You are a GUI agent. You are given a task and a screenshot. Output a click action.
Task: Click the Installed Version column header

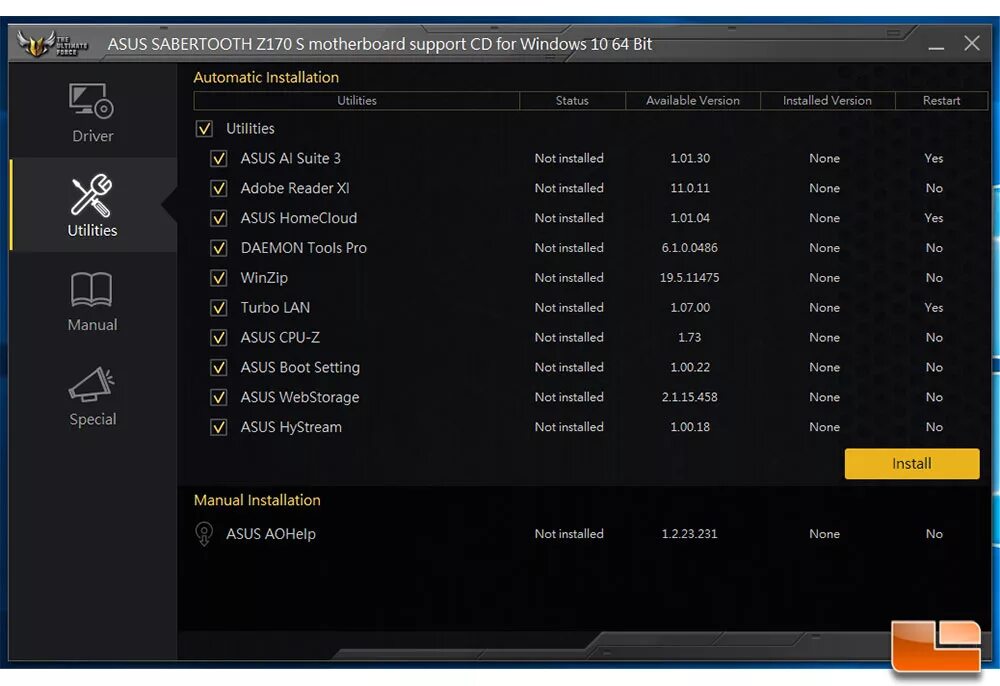(x=827, y=101)
